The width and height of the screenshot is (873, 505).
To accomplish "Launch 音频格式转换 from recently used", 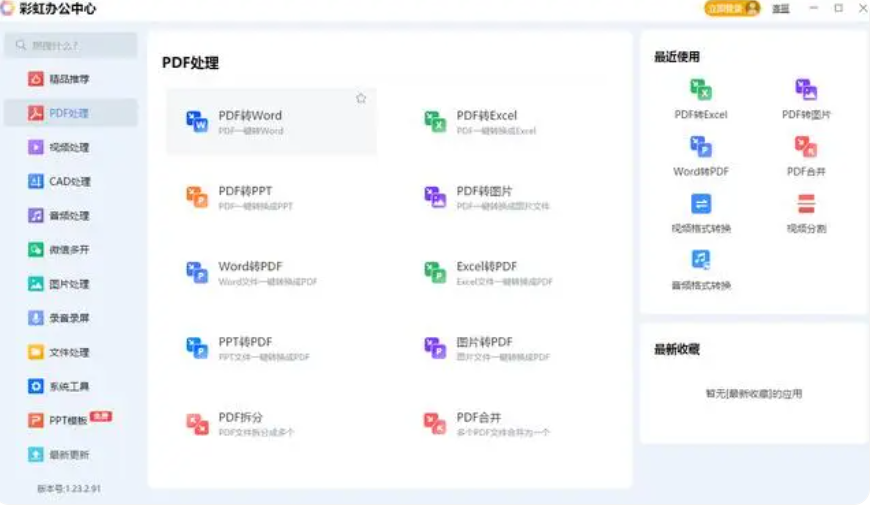I will [x=700, y=269].
